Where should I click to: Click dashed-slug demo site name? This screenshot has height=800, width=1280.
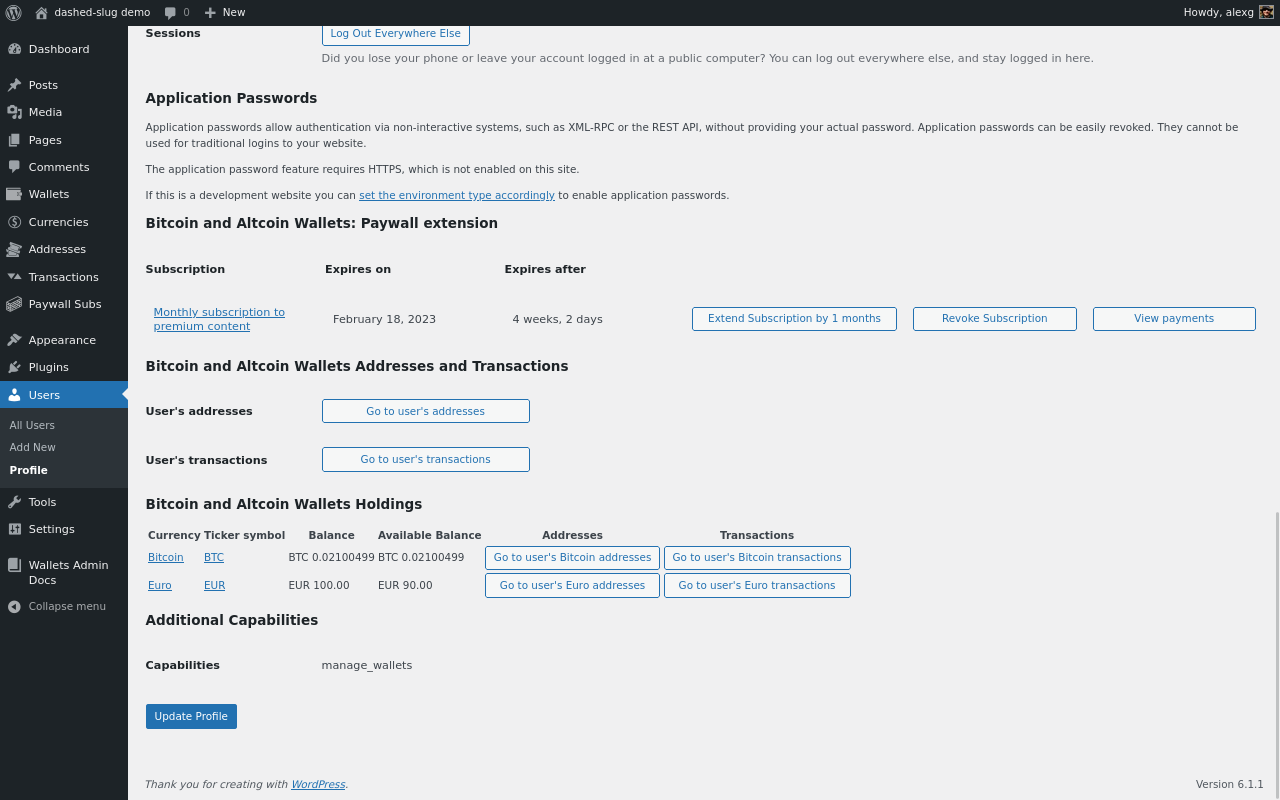[x=102, y=12]
